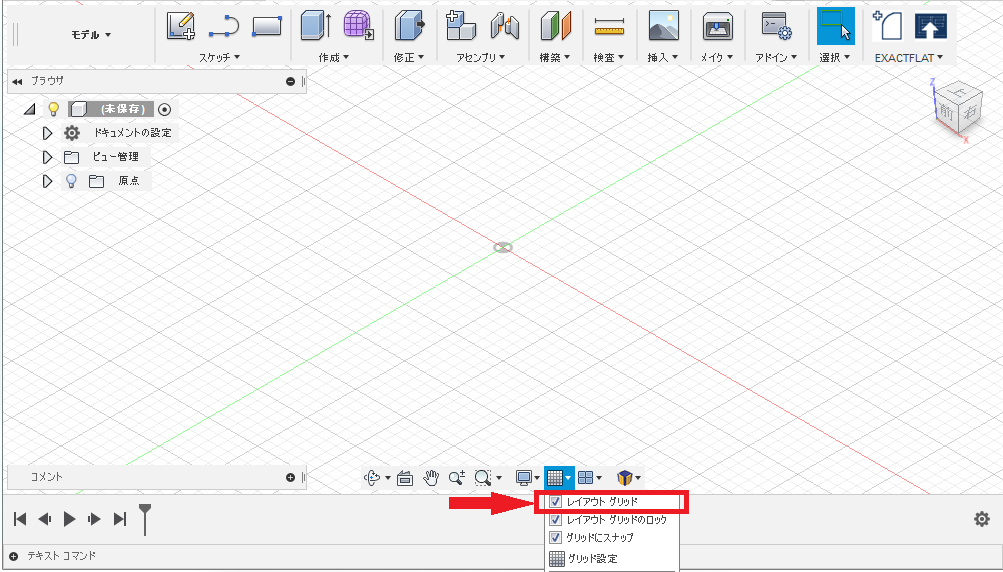Open timeline settings gear icon
The image size is (1003, 572).
click(982, 519)
